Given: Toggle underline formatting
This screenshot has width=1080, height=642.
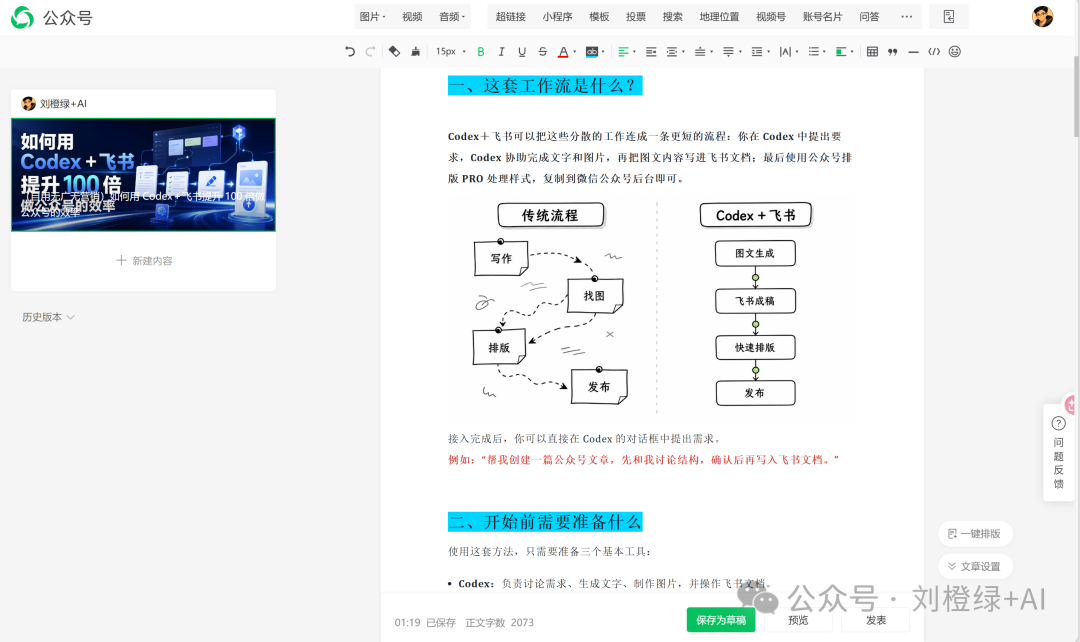Looking at the screenshot, I should click(x=522, y=52).
